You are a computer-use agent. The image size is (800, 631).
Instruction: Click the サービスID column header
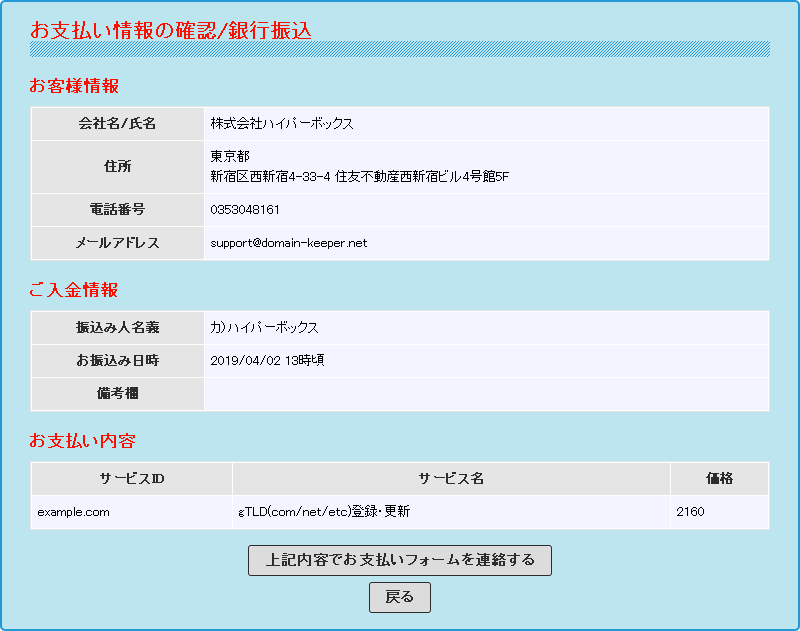[x=132, y=478]
